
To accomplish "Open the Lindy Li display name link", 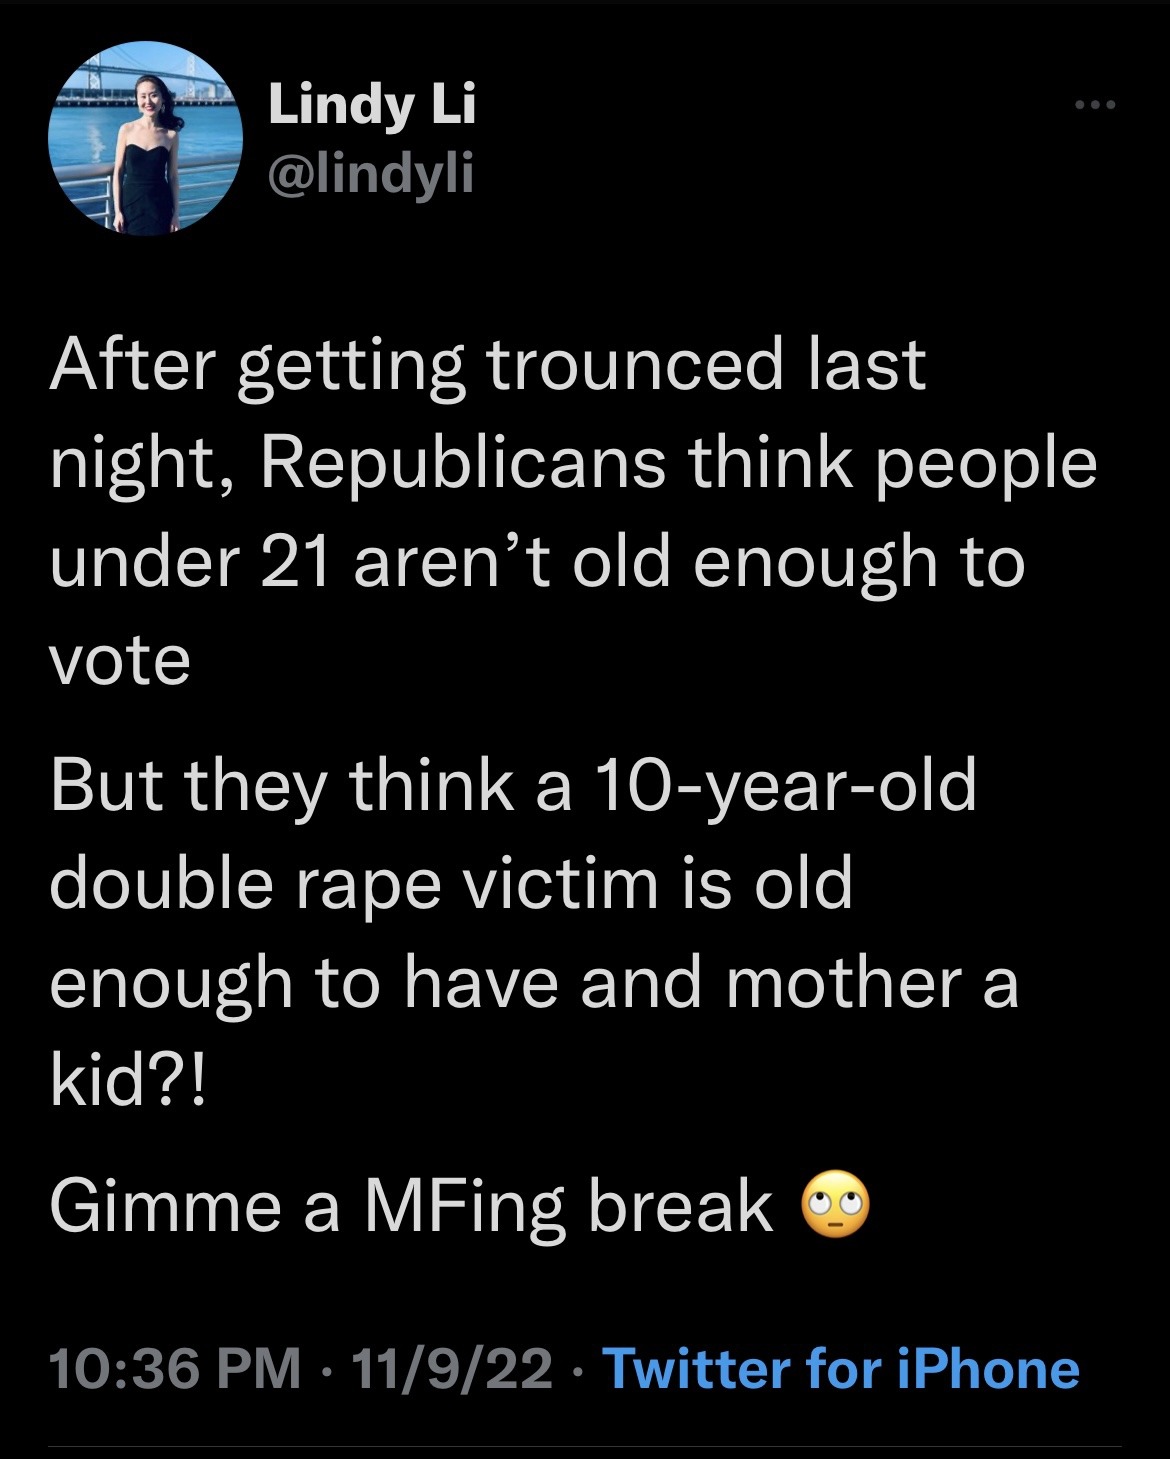I will [372, 104].
